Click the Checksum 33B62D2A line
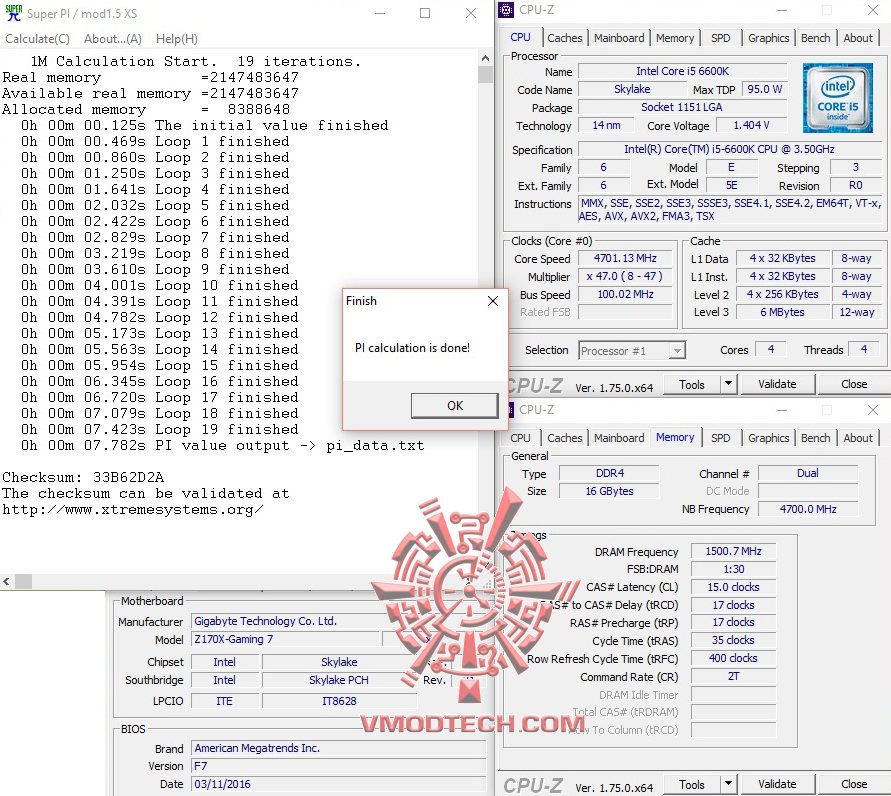Screen dimensions: 891x796 point(83,477)
